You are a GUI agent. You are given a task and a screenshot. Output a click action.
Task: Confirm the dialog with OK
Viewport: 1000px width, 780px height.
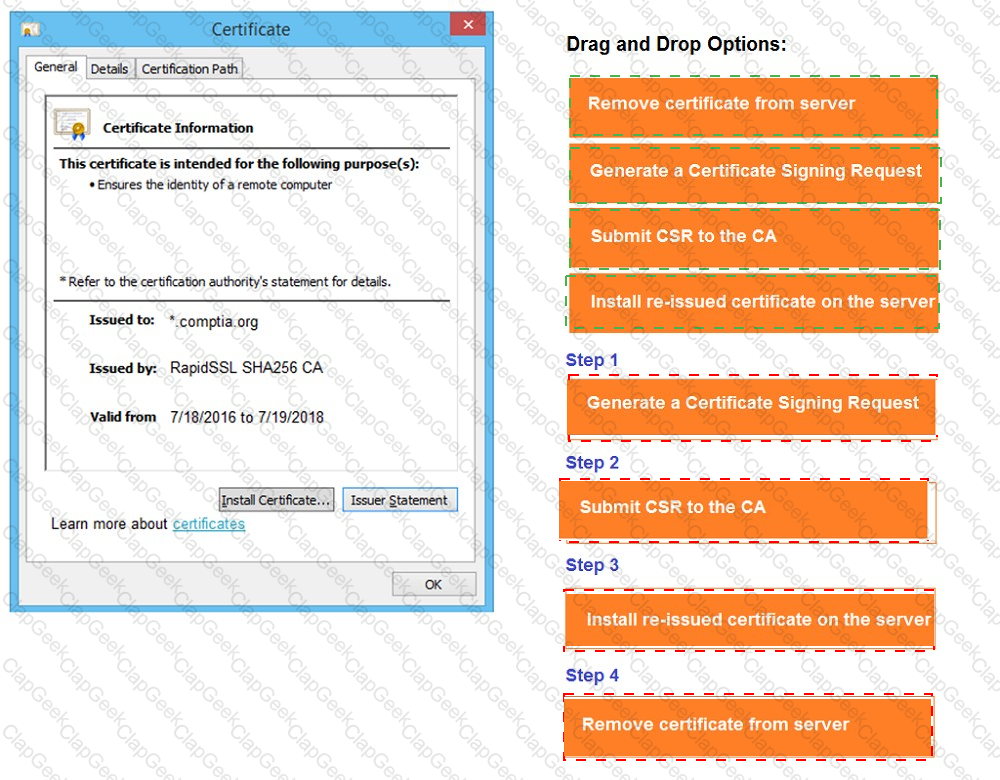point(433,584)
